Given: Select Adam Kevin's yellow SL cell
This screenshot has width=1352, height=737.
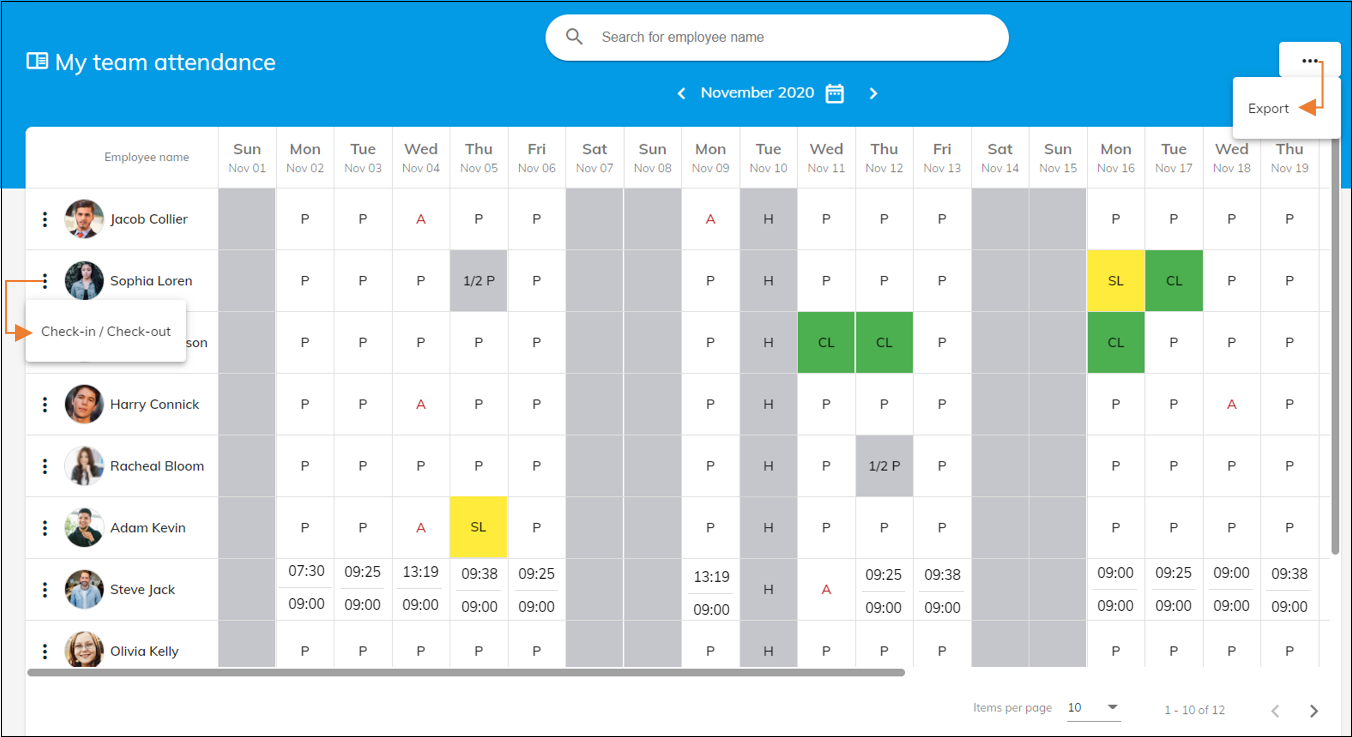Looking at the screenshot, I should pyautogui.click(x=478, y=528).
